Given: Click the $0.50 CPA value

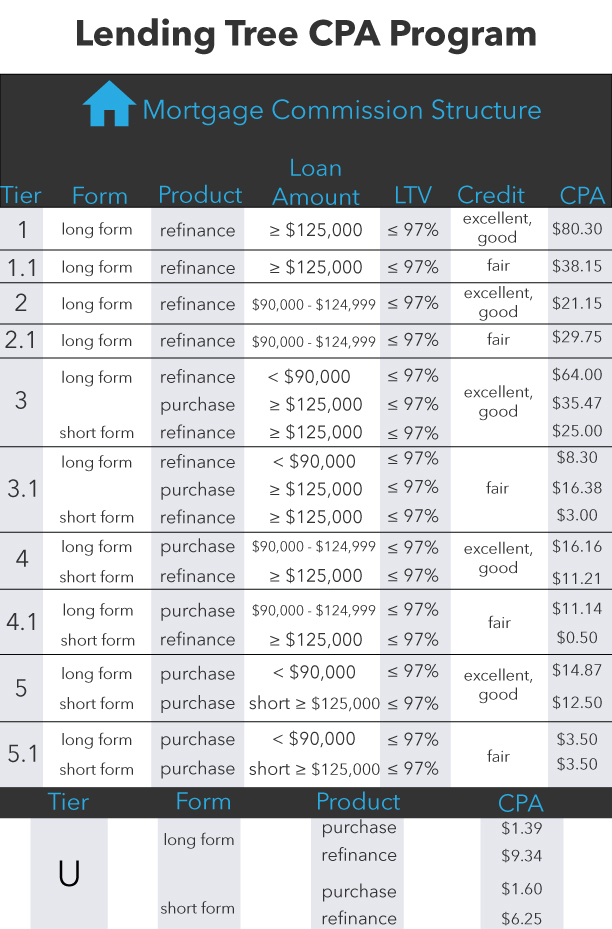Looking at the screenshot, I should (x=577, y=638).
